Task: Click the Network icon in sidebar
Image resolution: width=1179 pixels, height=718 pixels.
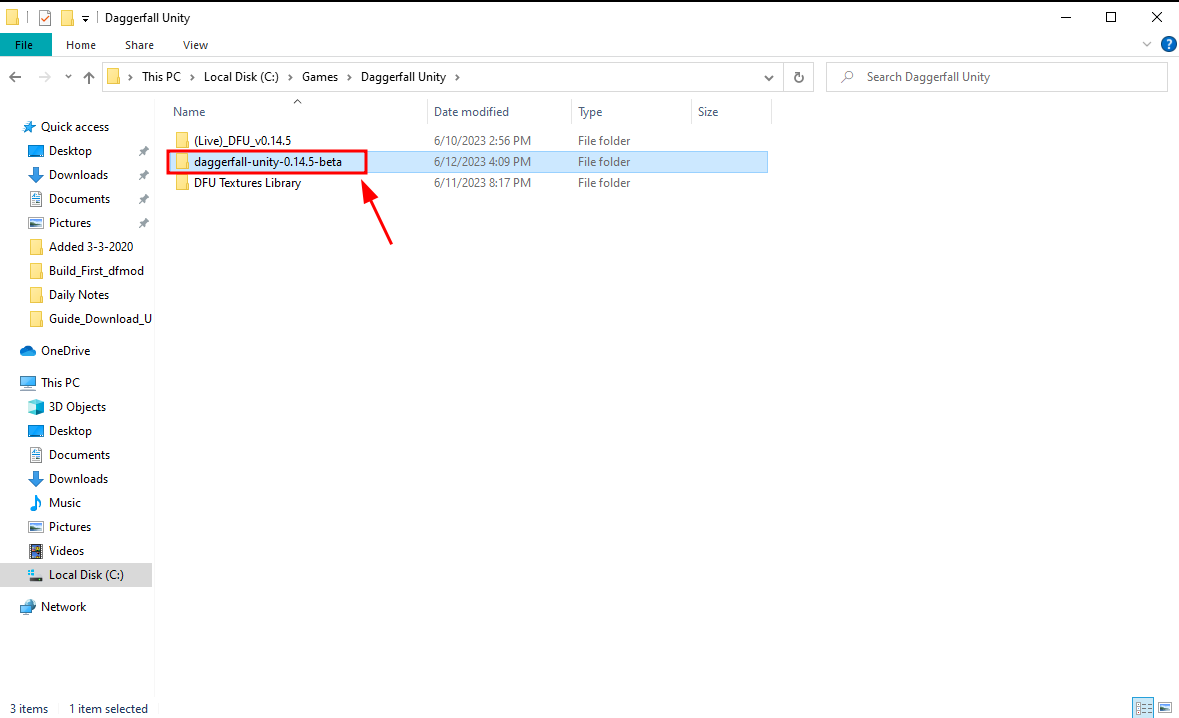Action: (x=28, y=607)
